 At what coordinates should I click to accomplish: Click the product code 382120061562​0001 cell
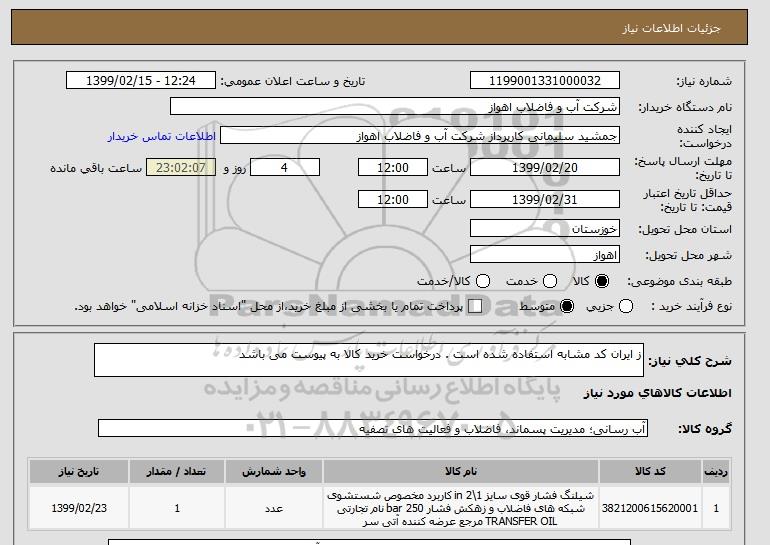(x=650, y=508)
